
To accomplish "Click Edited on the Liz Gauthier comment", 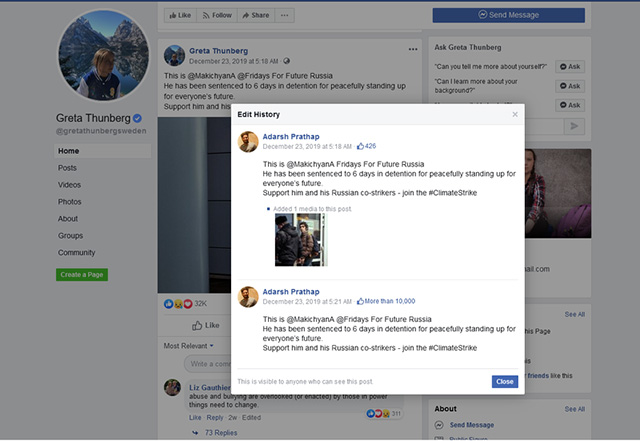I will 251,418.
